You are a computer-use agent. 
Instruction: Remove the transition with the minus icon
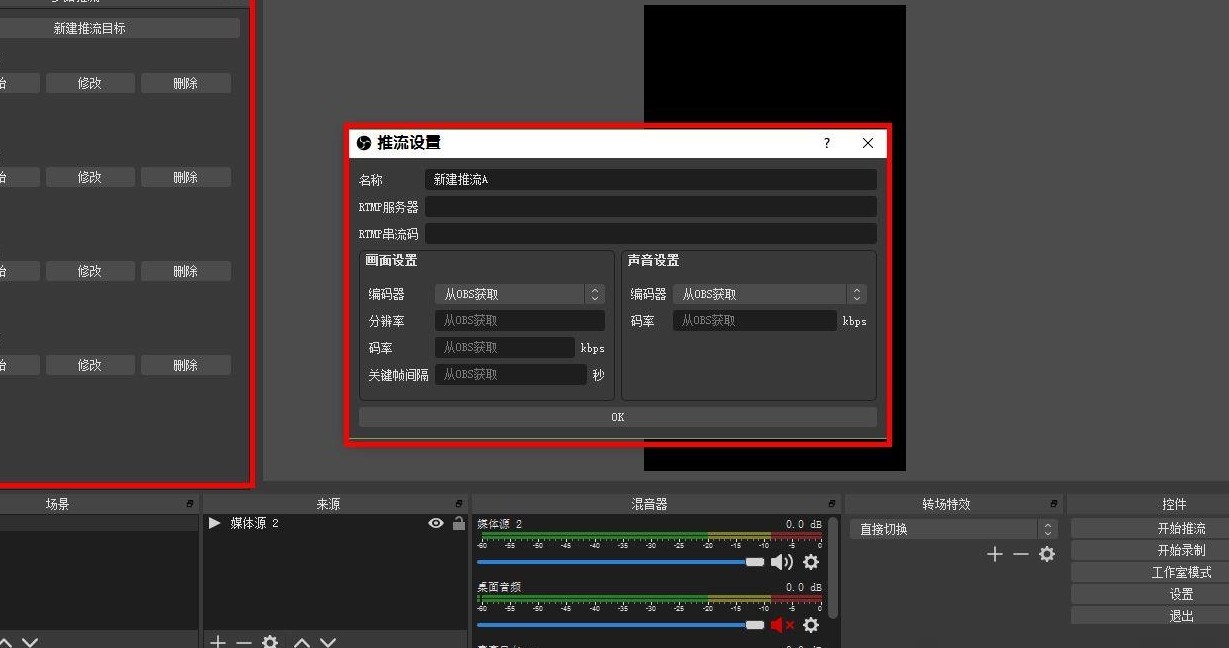(x=1020, y=554)
